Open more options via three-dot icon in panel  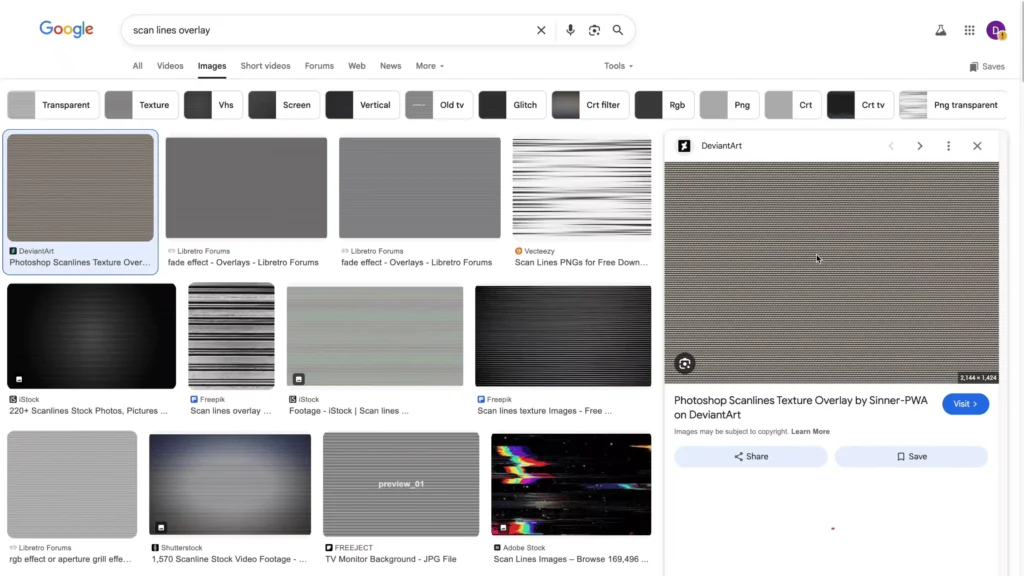(x=948, y=145)
